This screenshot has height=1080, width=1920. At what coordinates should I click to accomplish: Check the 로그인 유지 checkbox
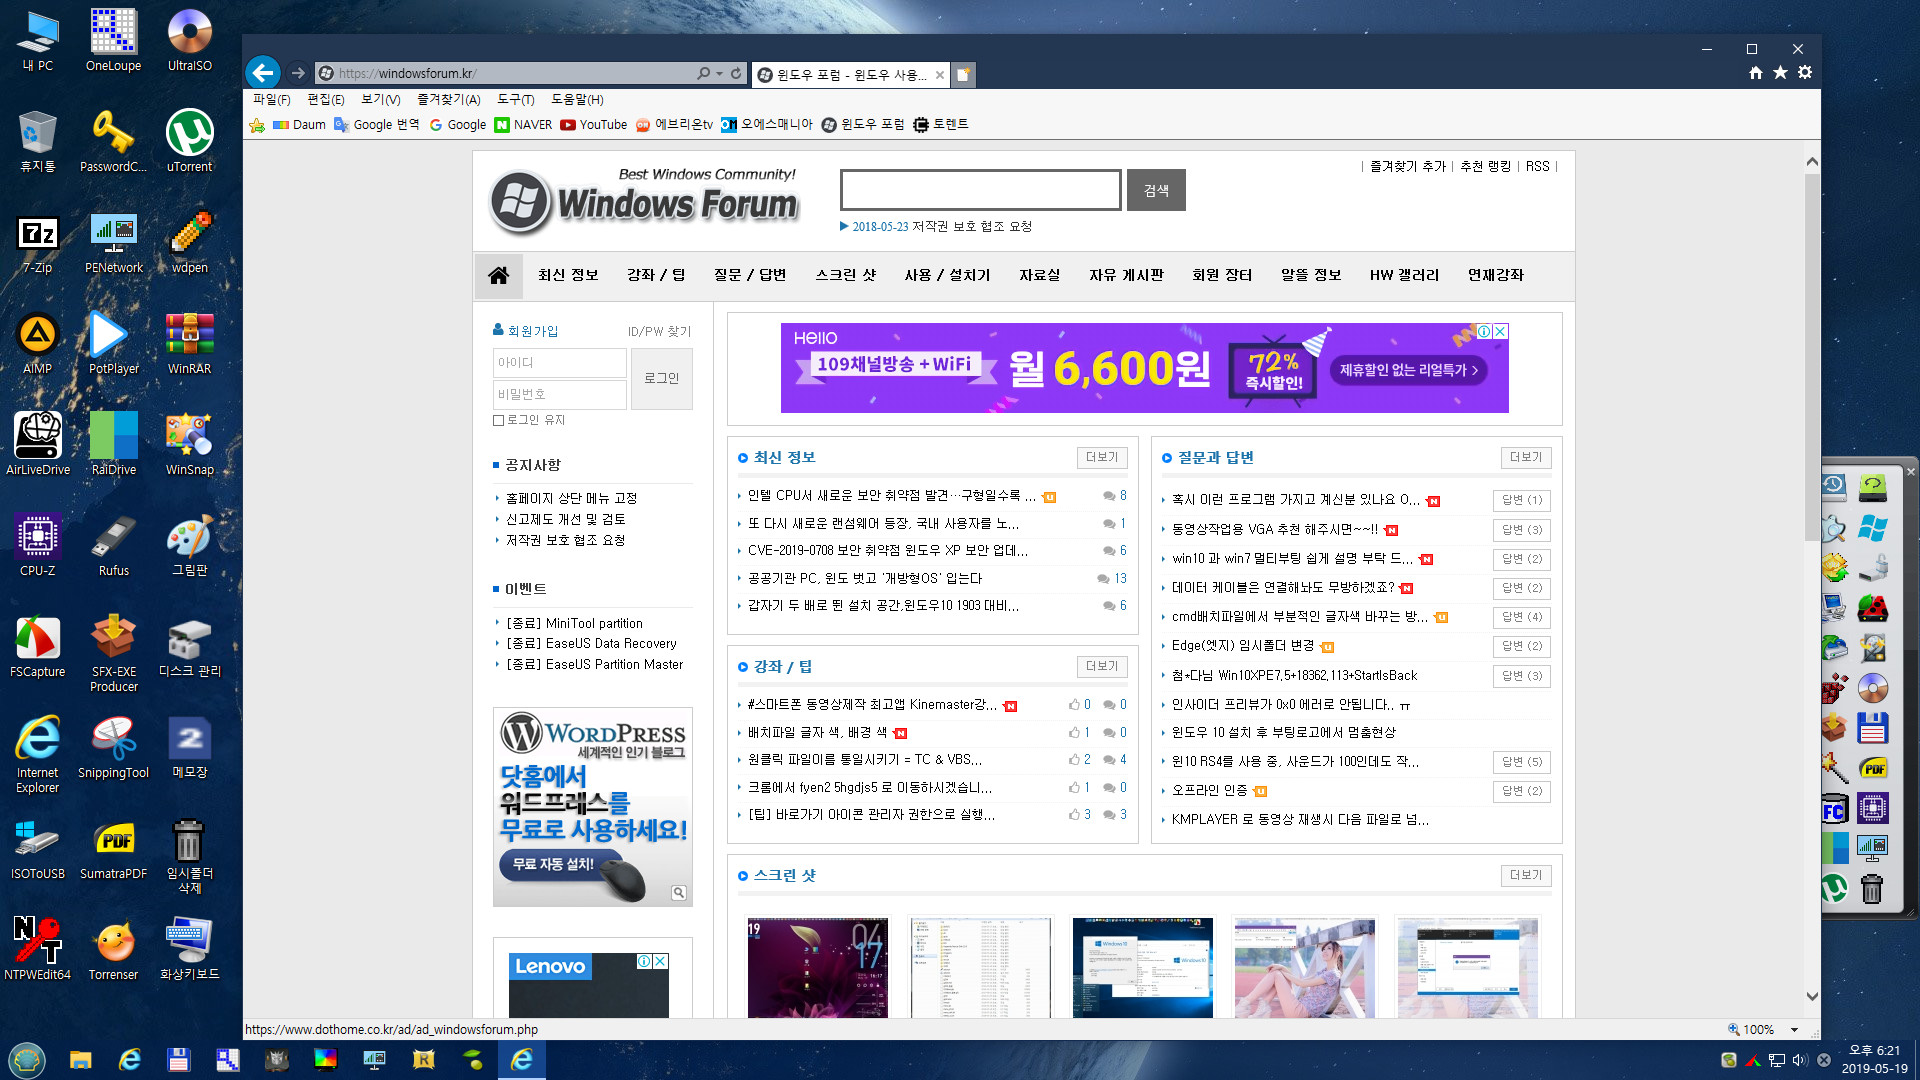click(498, 421)
